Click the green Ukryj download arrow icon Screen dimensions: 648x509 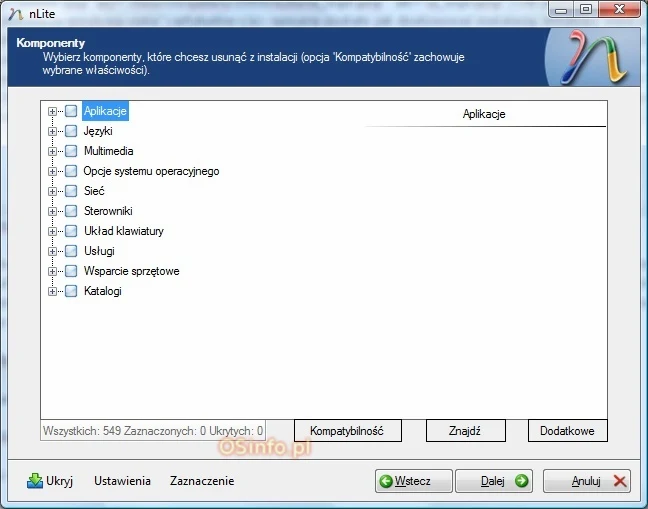34,481
